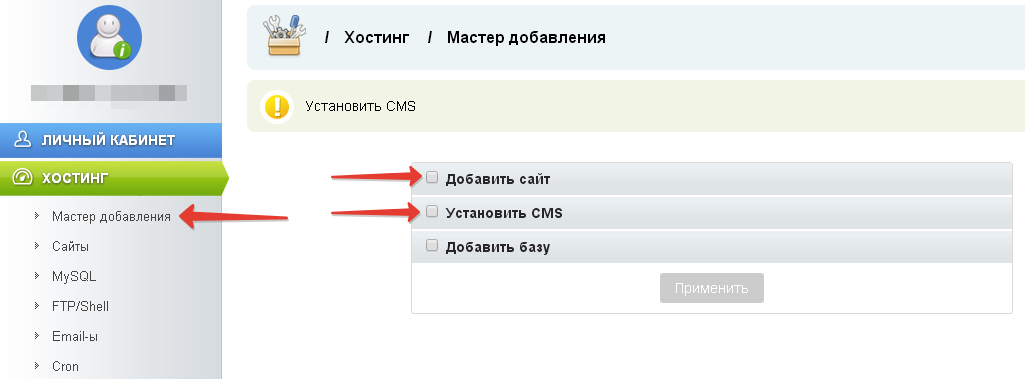Click the user avatar icon

point(110,38)
